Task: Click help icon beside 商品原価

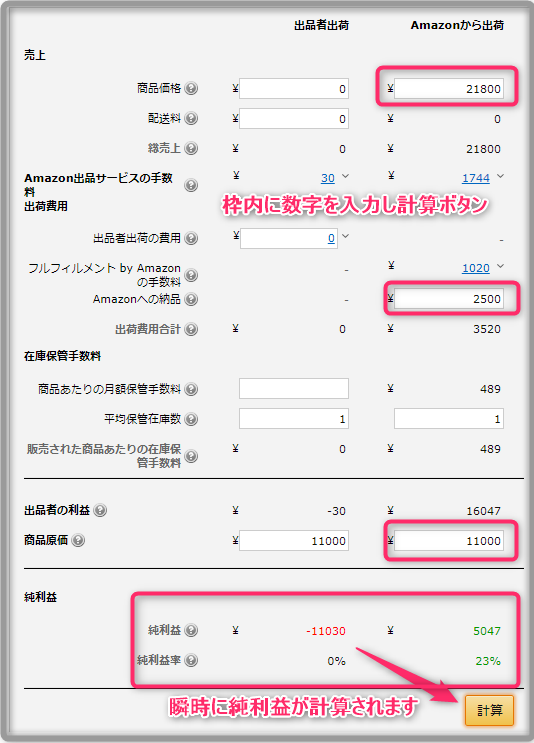Action: [78, 540]
